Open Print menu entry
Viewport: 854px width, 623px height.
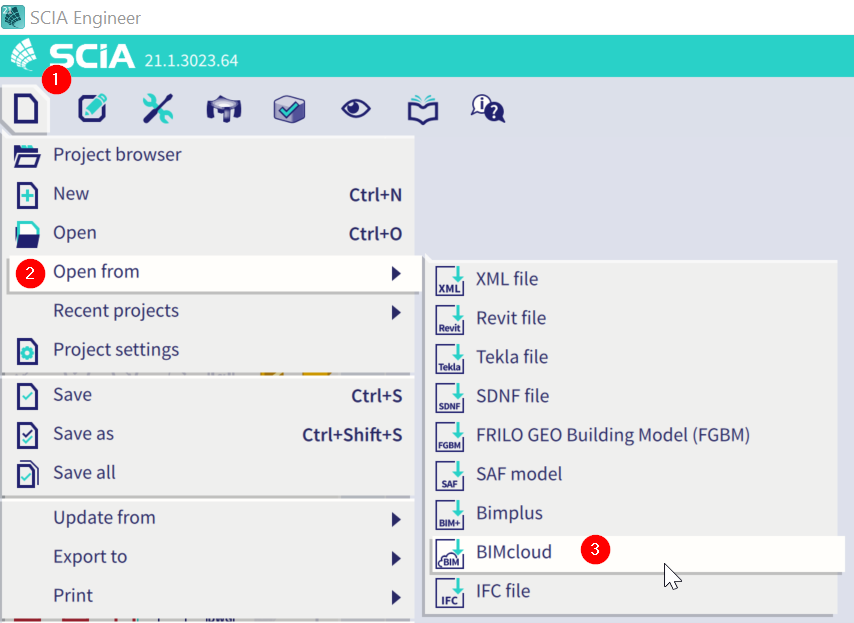210,596
